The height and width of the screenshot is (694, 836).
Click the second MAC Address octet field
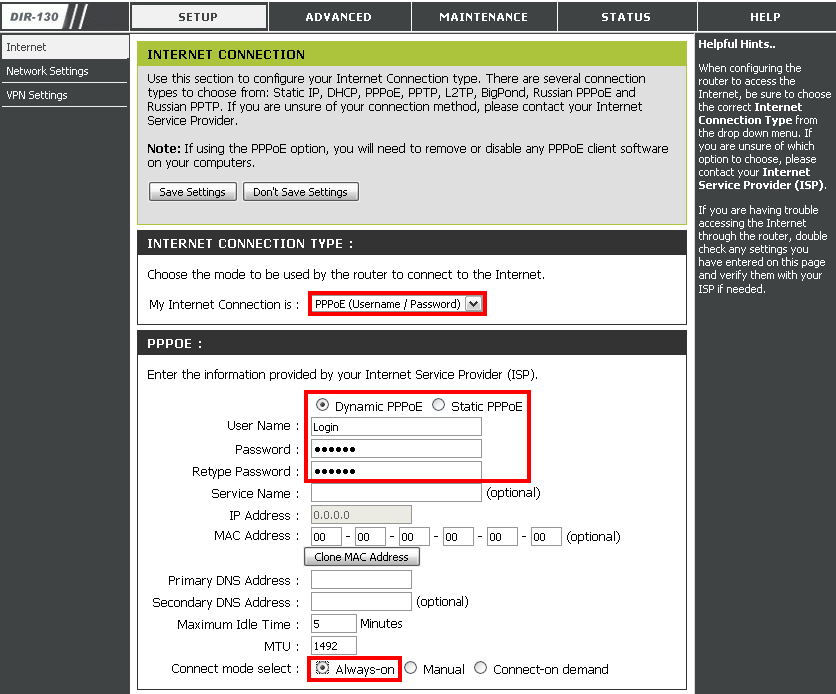(370, 537)
